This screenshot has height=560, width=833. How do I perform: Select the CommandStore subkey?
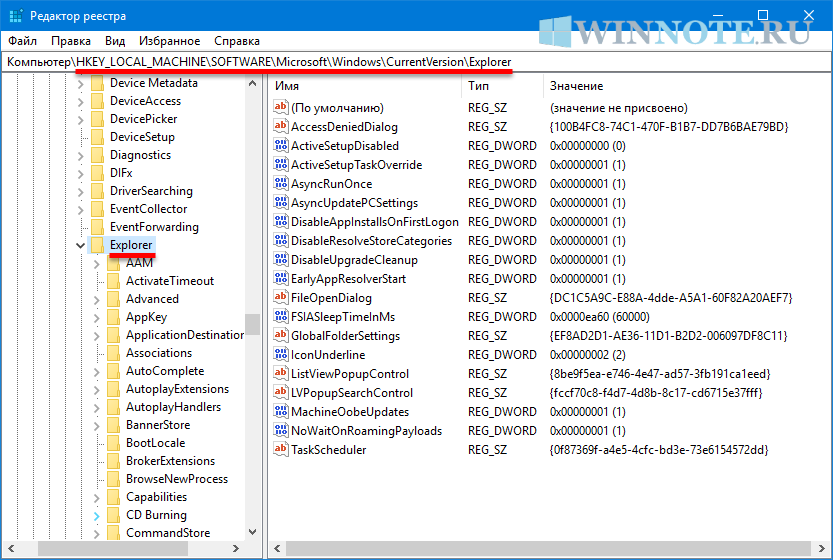168,533
